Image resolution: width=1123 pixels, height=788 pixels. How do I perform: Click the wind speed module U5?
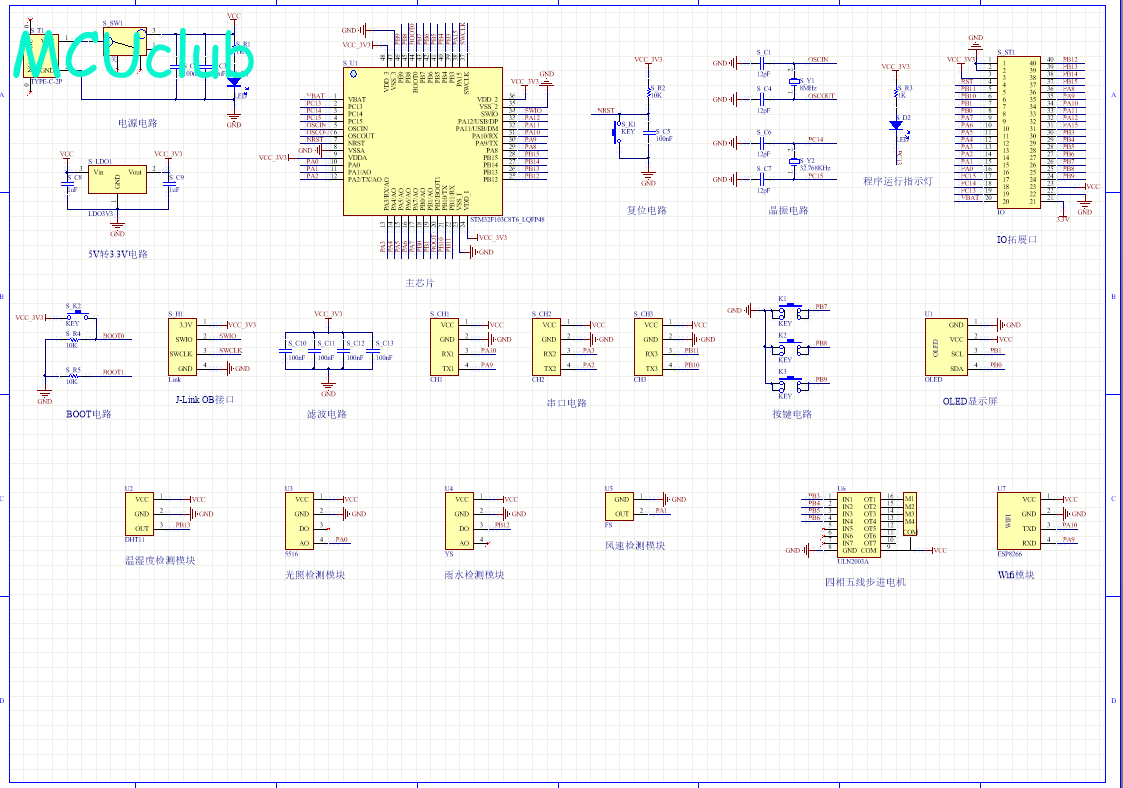click(x=621, y=507)
